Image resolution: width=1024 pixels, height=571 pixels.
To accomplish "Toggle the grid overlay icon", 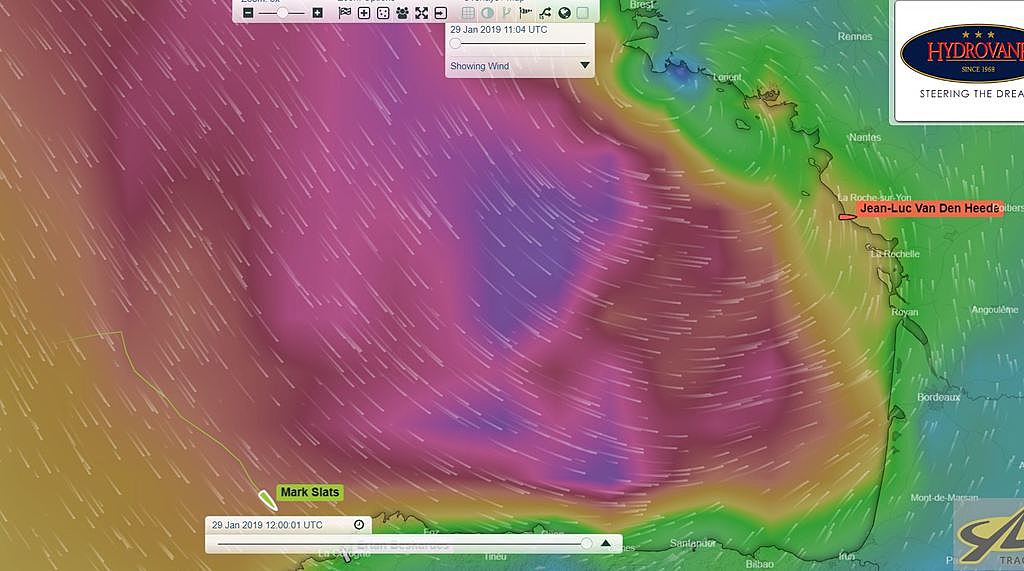I will [468, 12].
